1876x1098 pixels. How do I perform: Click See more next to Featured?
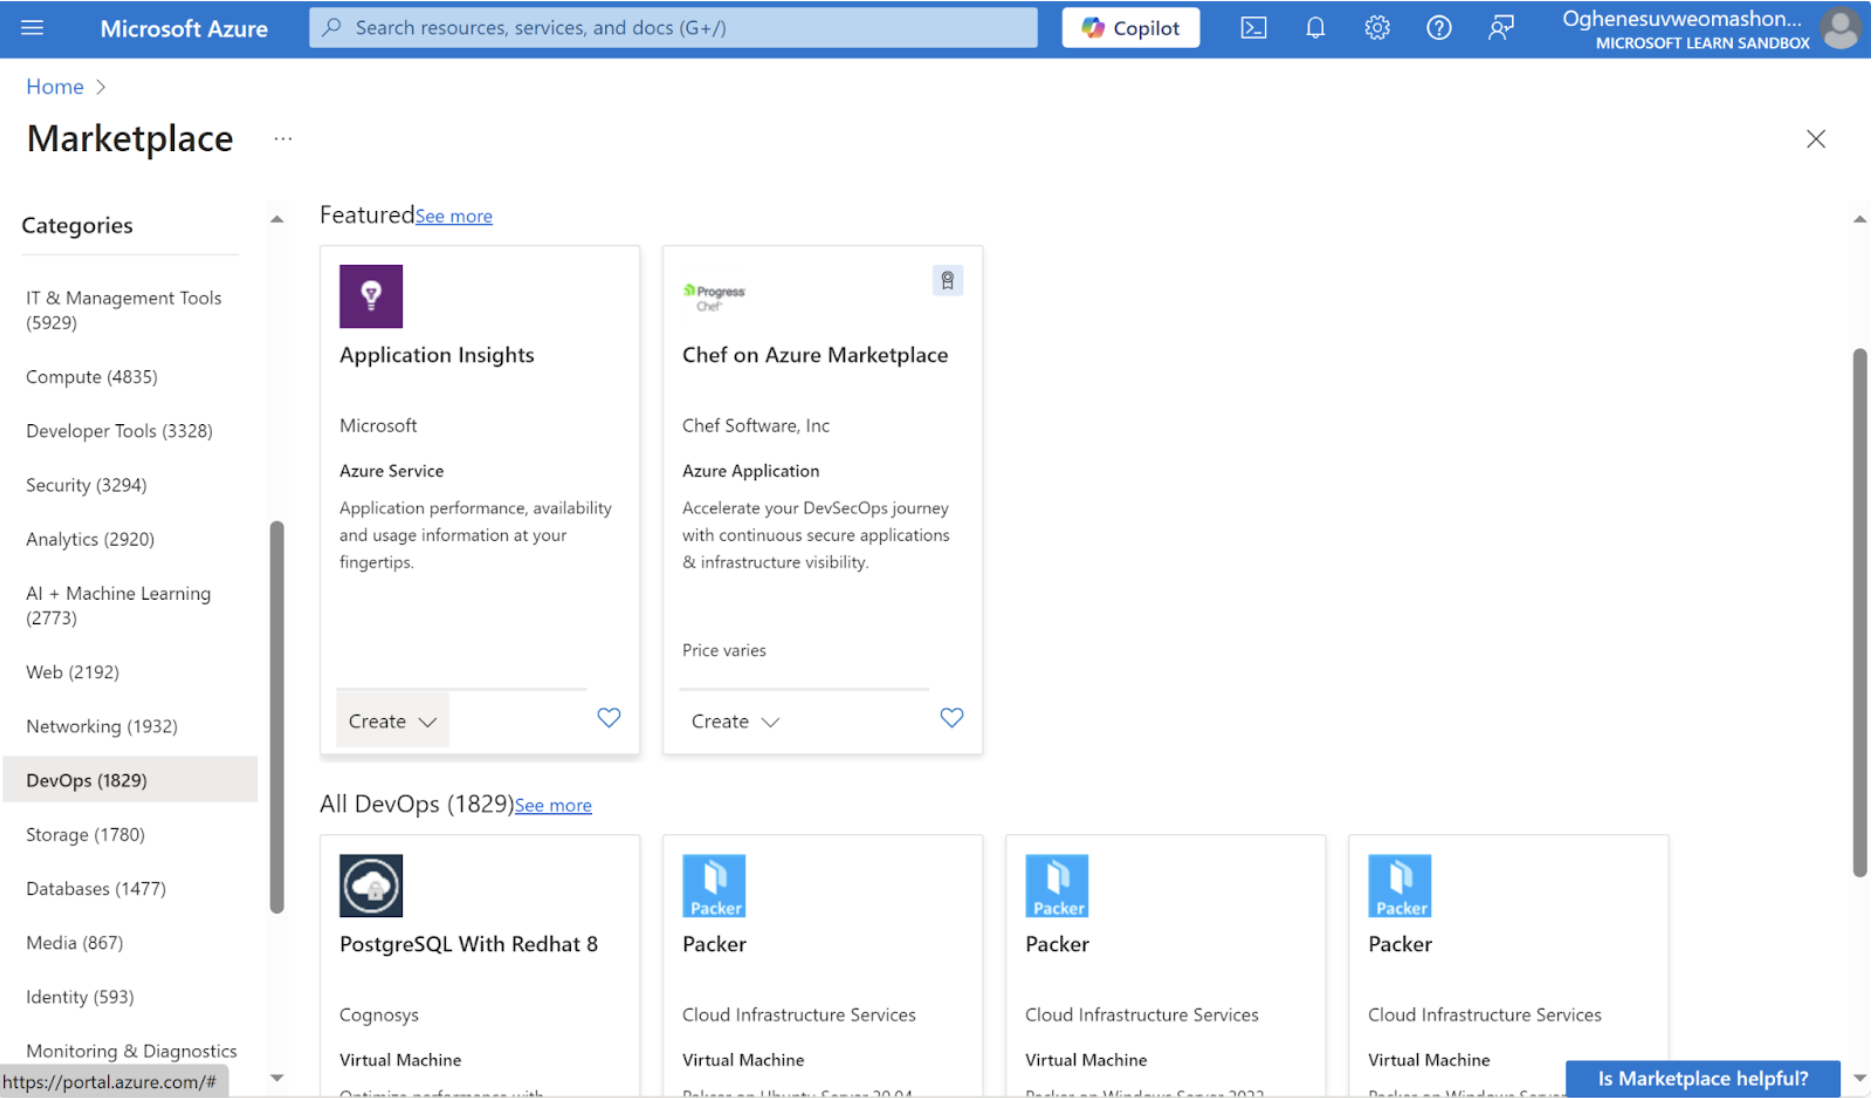pyautogui.click(x=455, y=216)
